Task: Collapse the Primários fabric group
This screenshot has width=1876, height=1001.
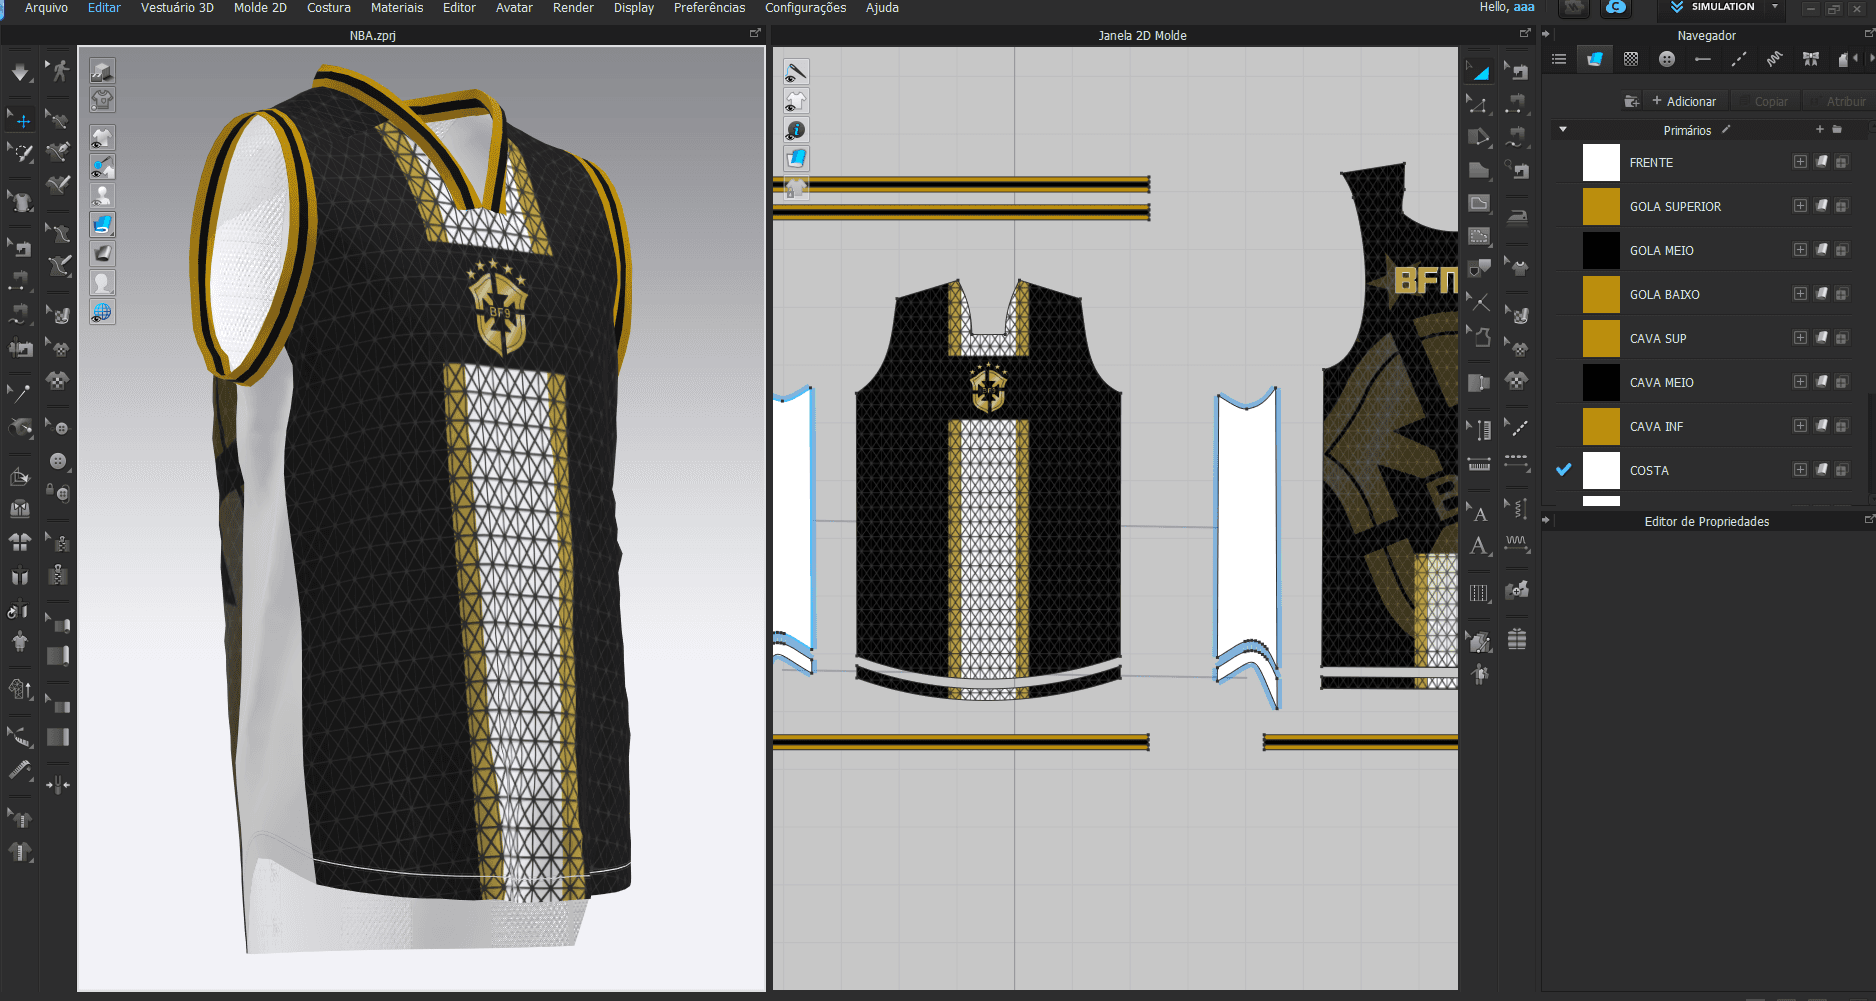Action: pos(1563,130)
